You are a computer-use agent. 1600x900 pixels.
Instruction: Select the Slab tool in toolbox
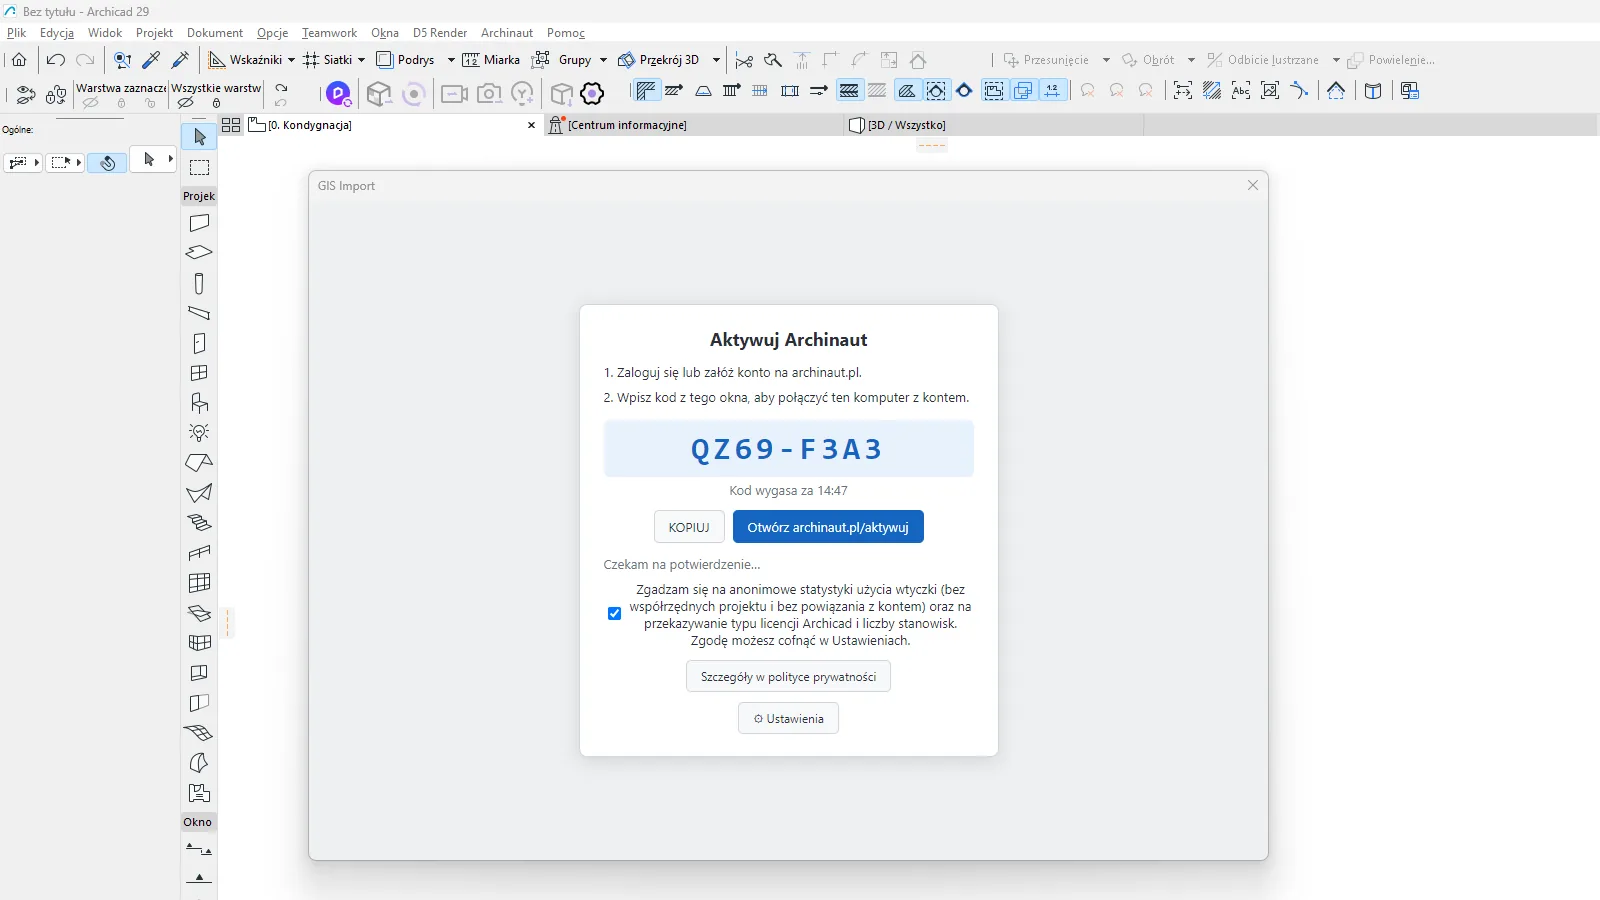(199, 253)
